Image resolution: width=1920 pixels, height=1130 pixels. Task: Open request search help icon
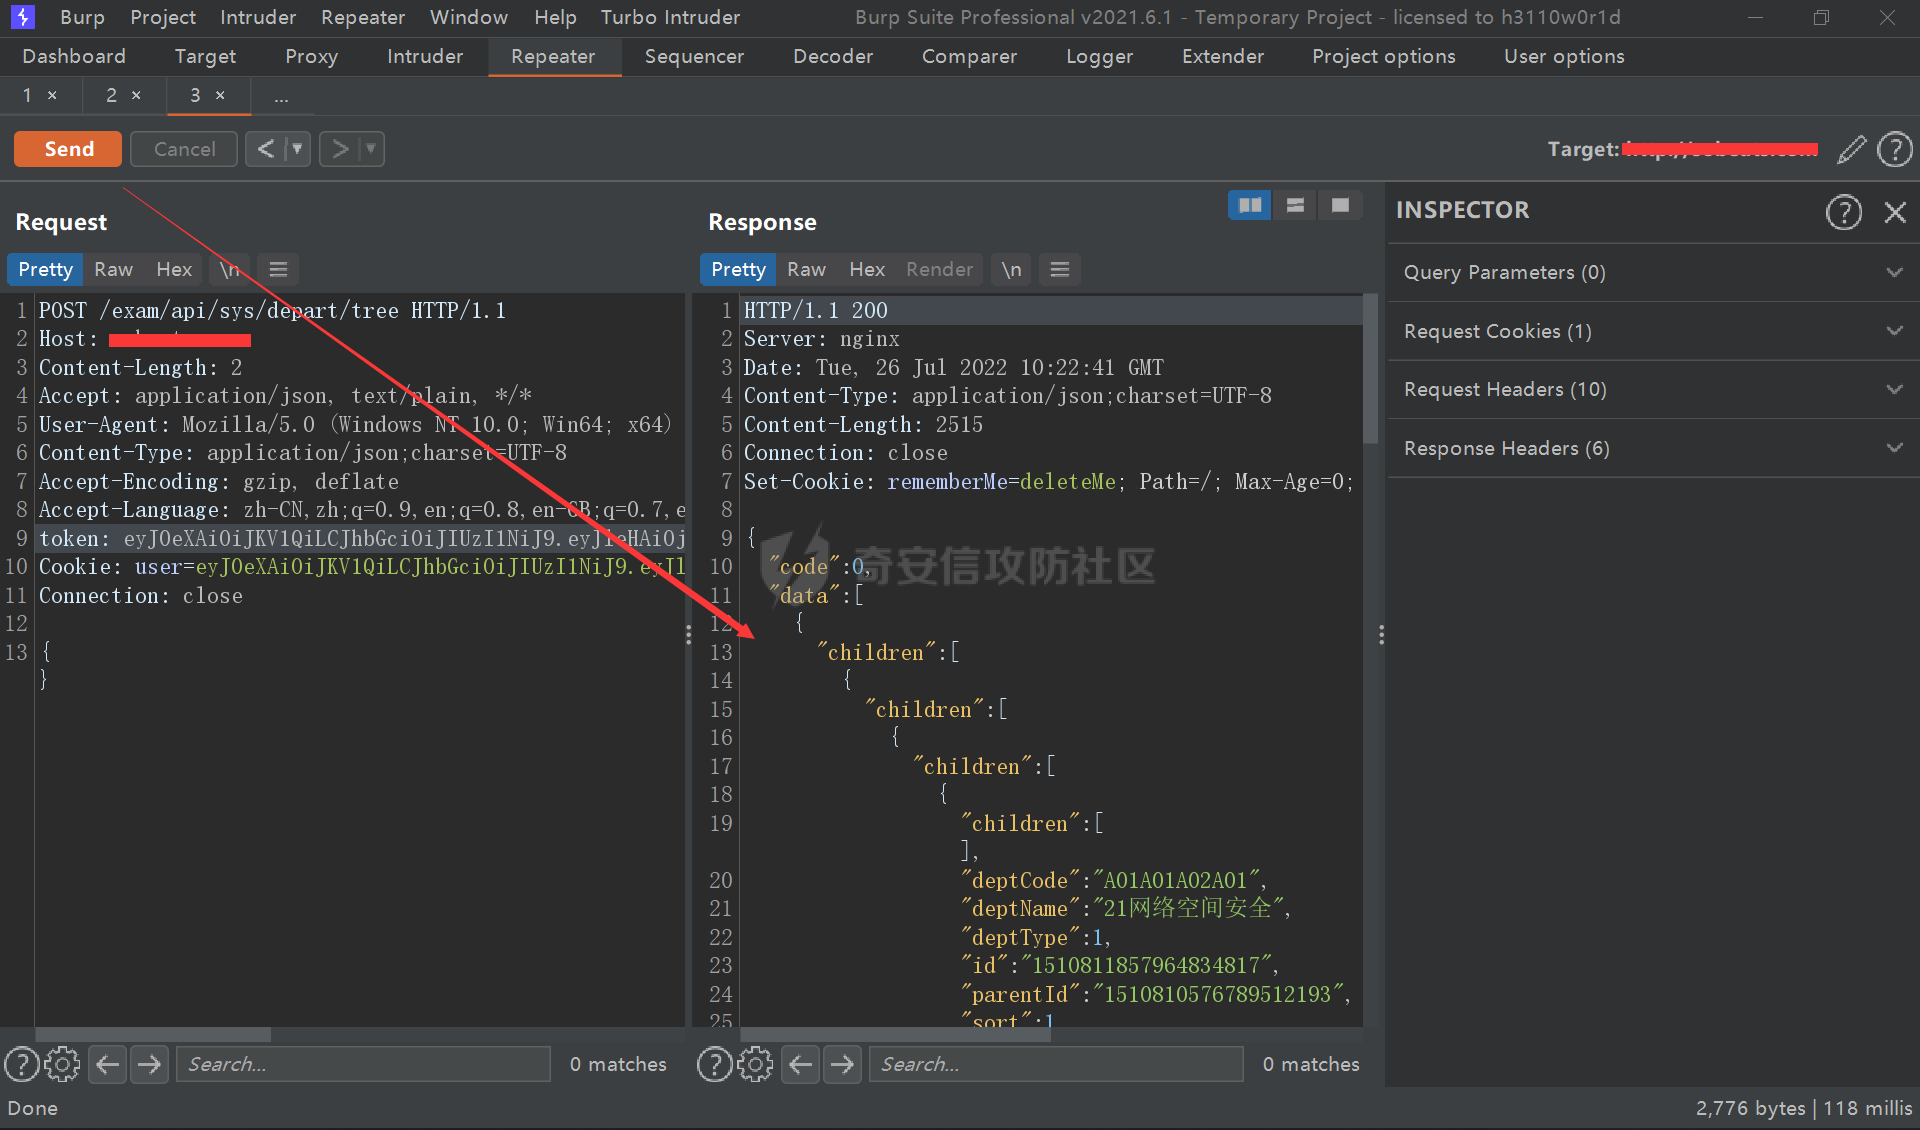22,1064
